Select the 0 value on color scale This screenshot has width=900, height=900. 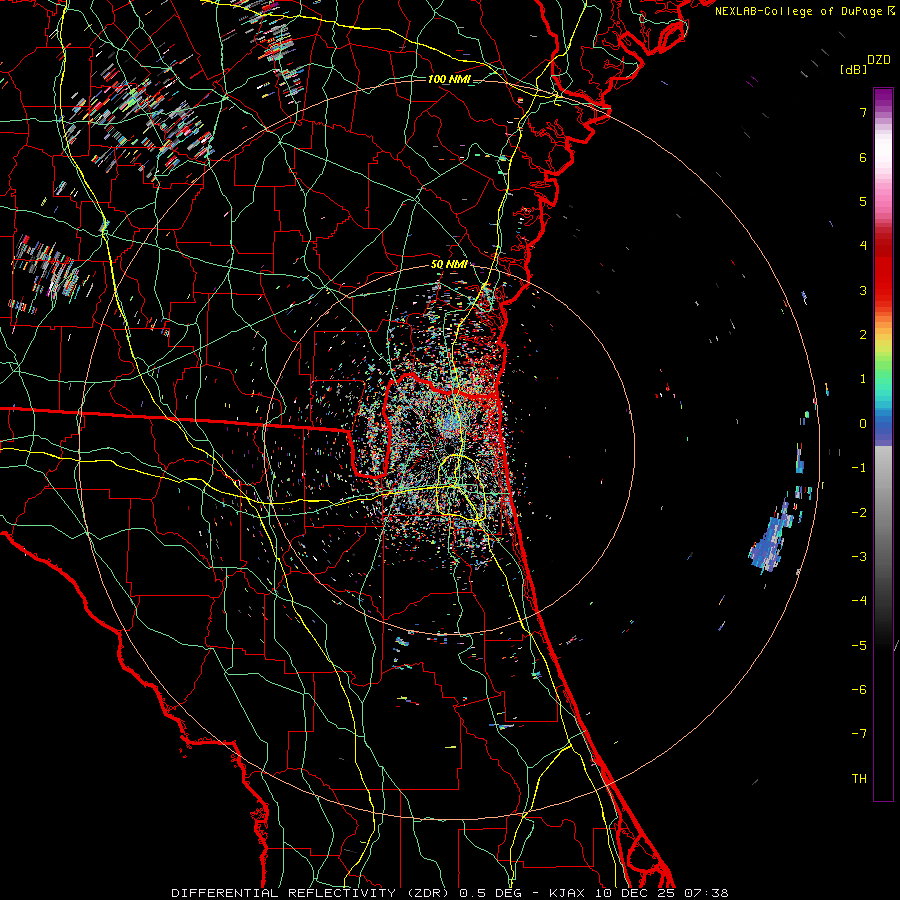(863, 424)
